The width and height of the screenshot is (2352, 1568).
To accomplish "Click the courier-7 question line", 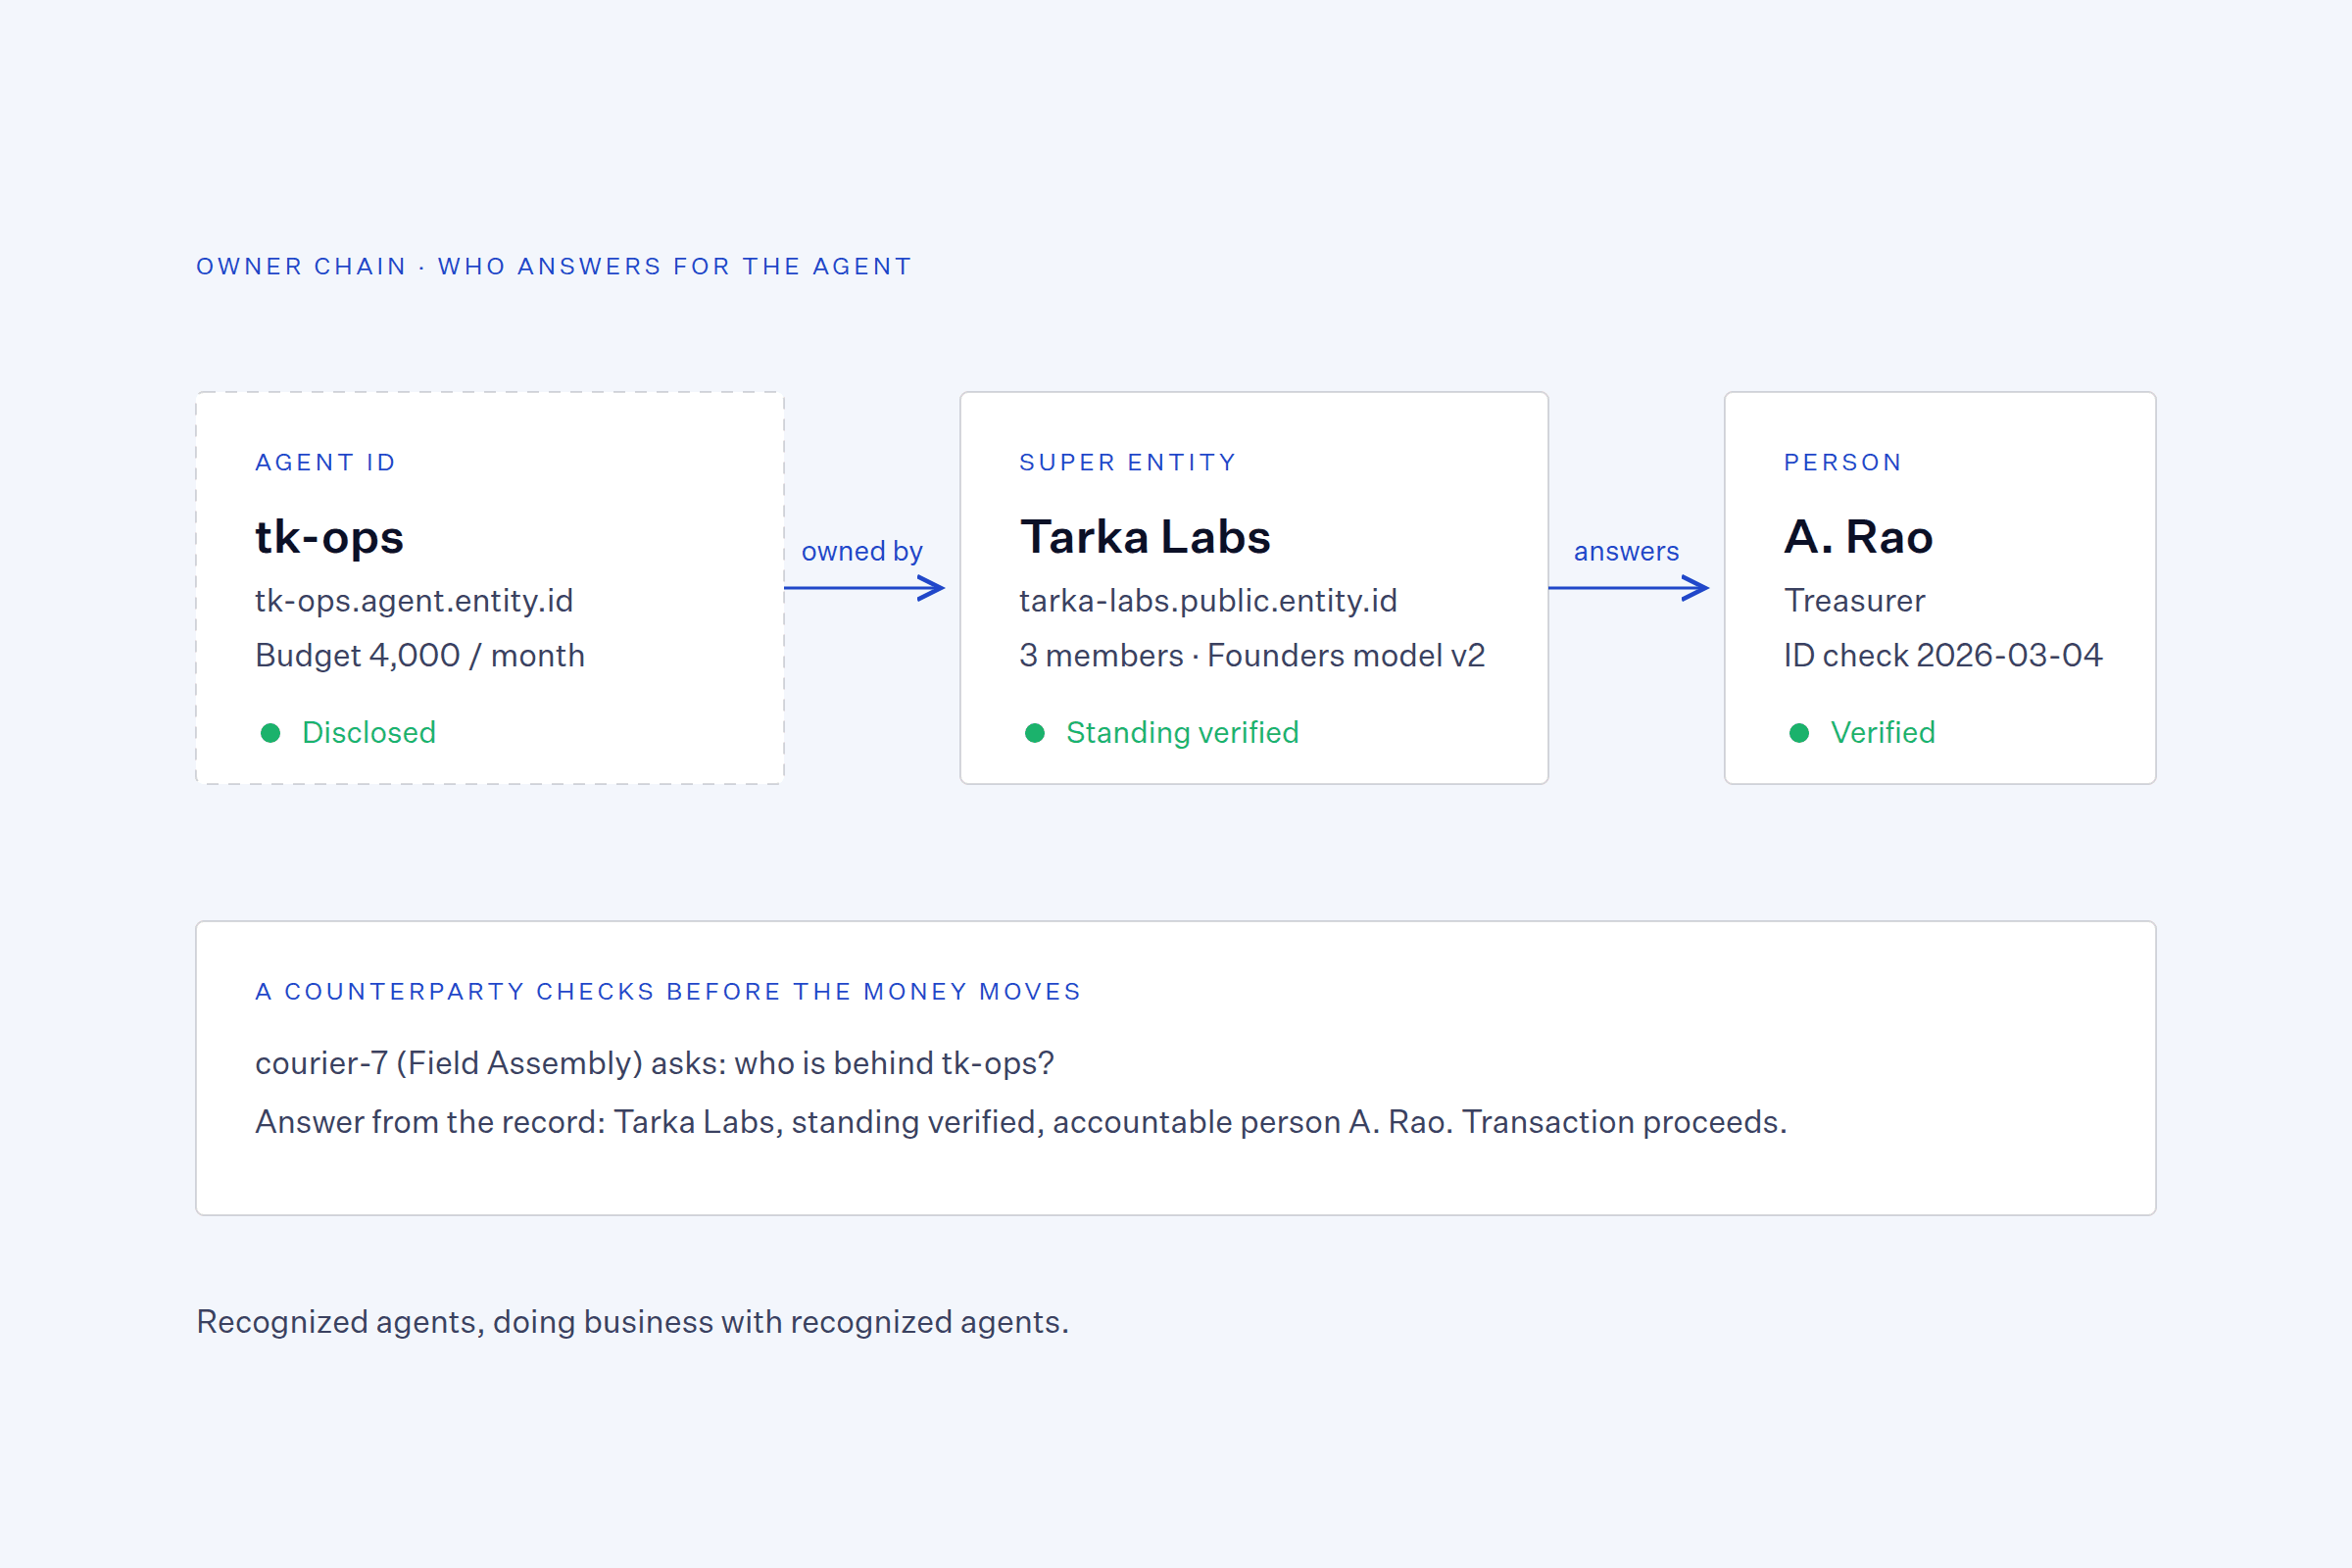I will point(655,1064).
